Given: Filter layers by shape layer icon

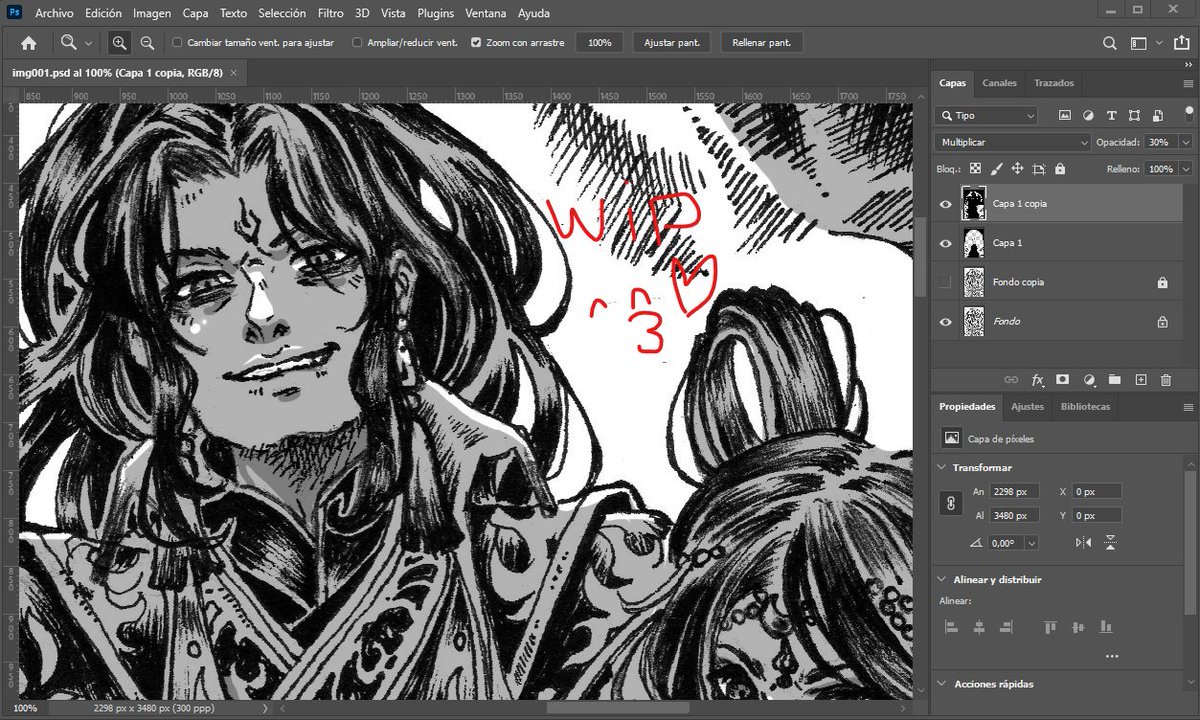Looking at the screenshot, I should (x=1134, y=116).
